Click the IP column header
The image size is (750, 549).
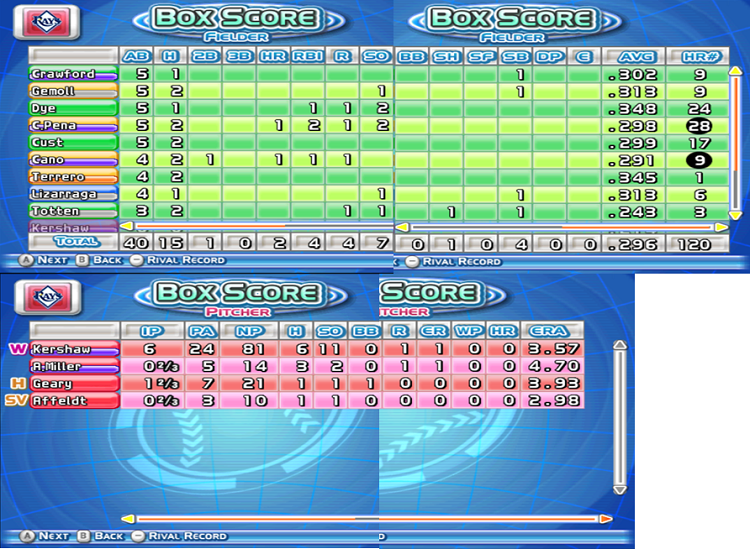click(152, 331)
